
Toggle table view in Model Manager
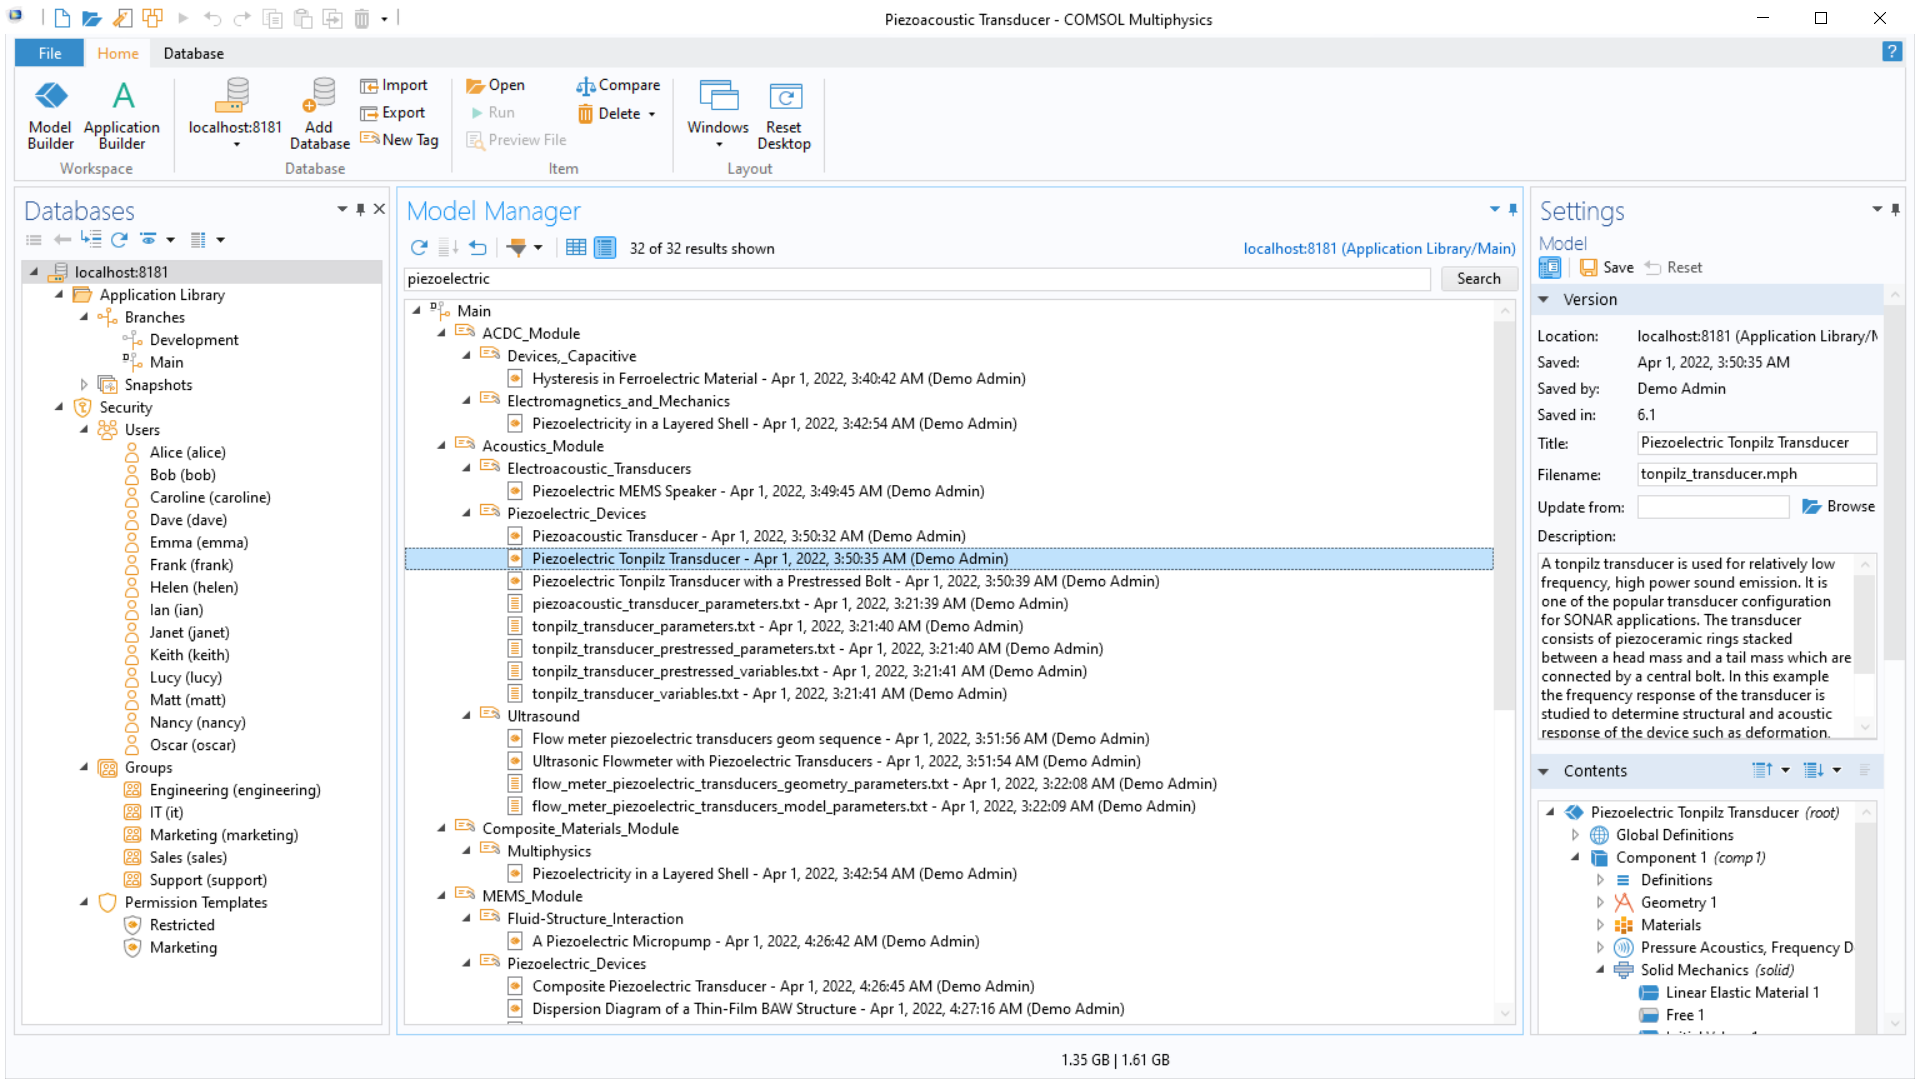tap(576, 248)
